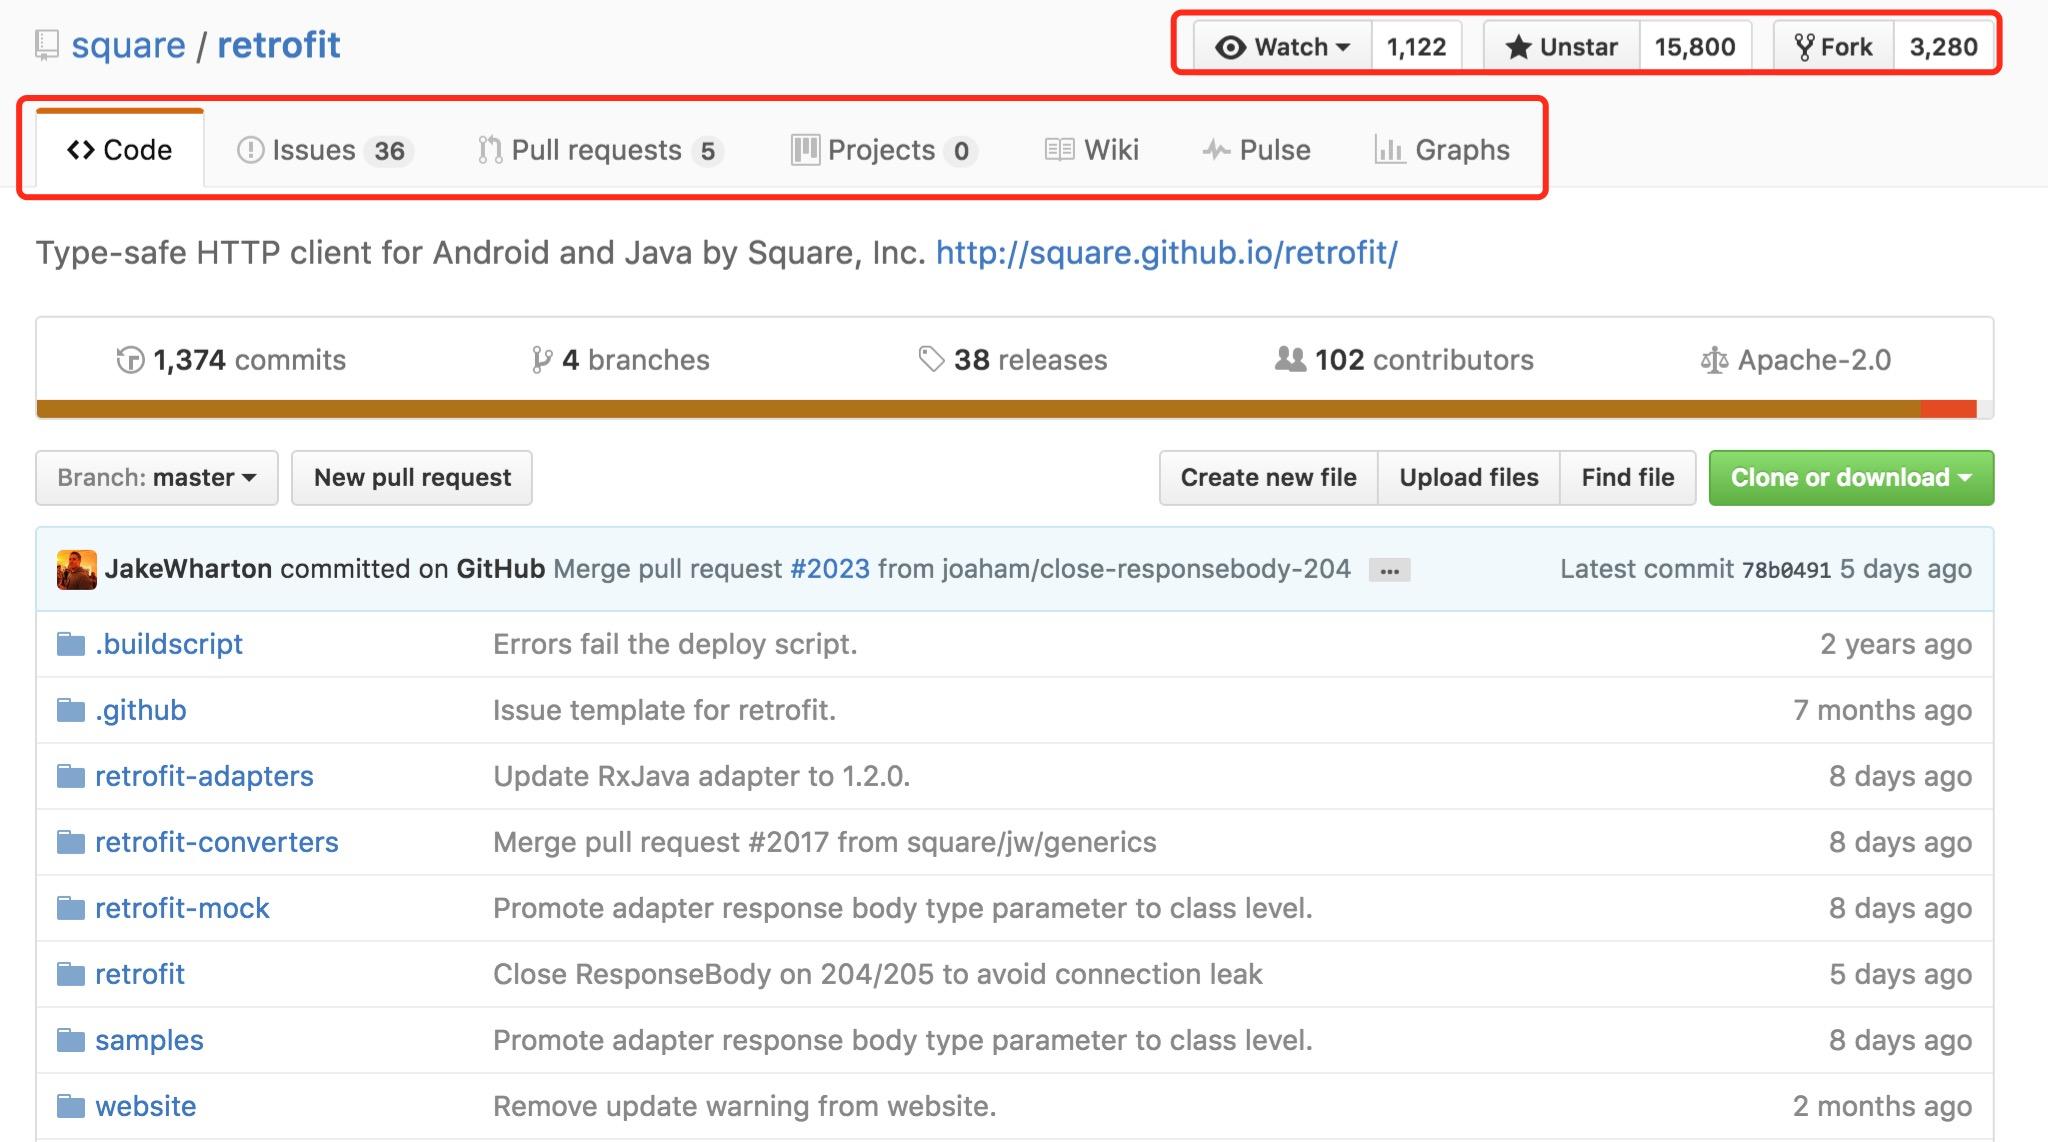The height and width of the screenshot is (1142, 2048).
Task: Click the New pull request button
Action: point(411,477)
